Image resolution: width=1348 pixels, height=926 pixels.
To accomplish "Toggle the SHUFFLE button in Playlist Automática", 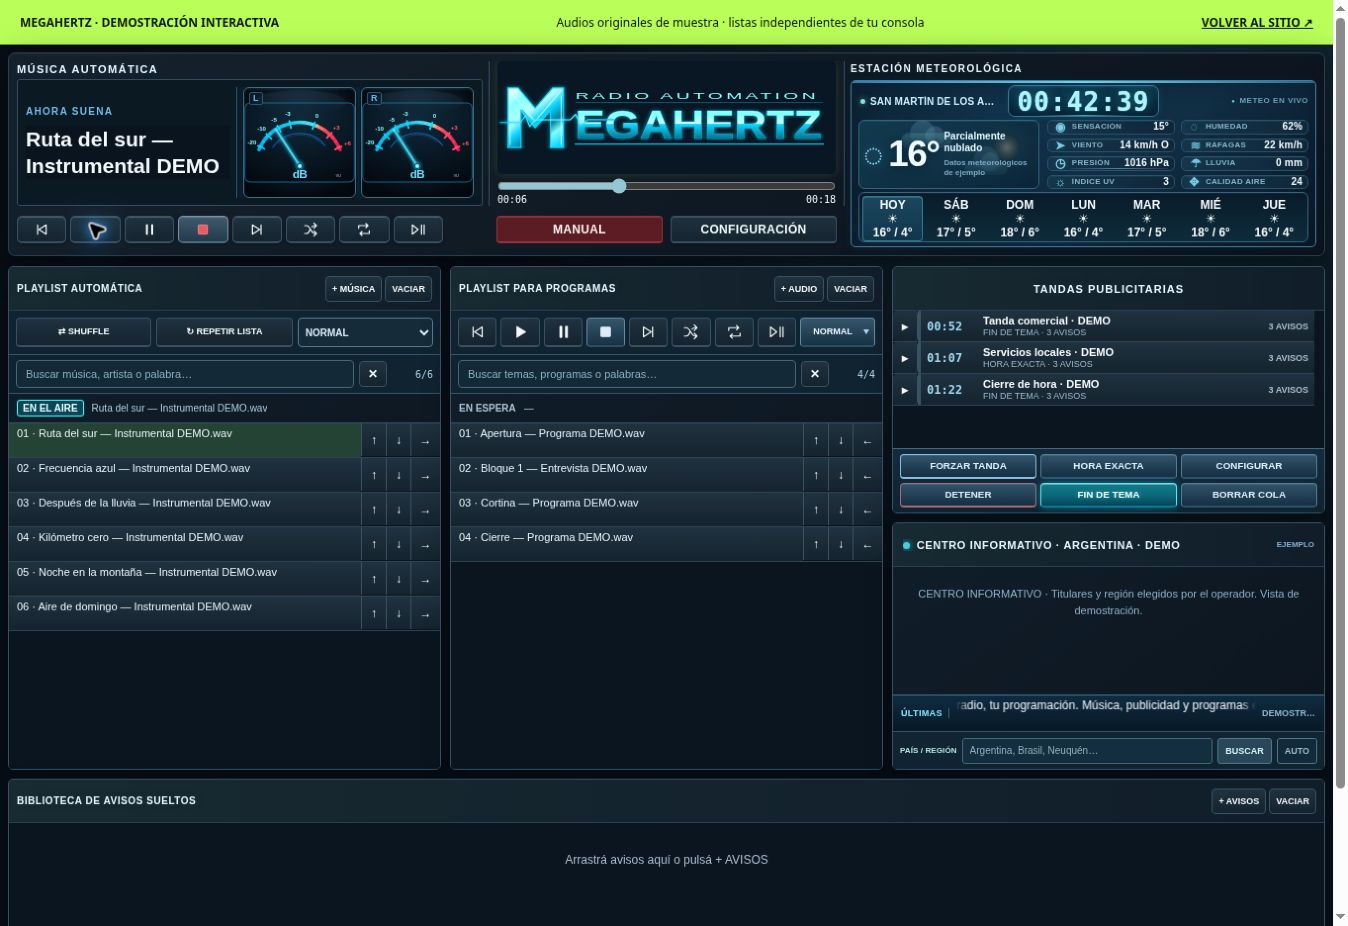I will pyautogui.click(x=83, y=332).
